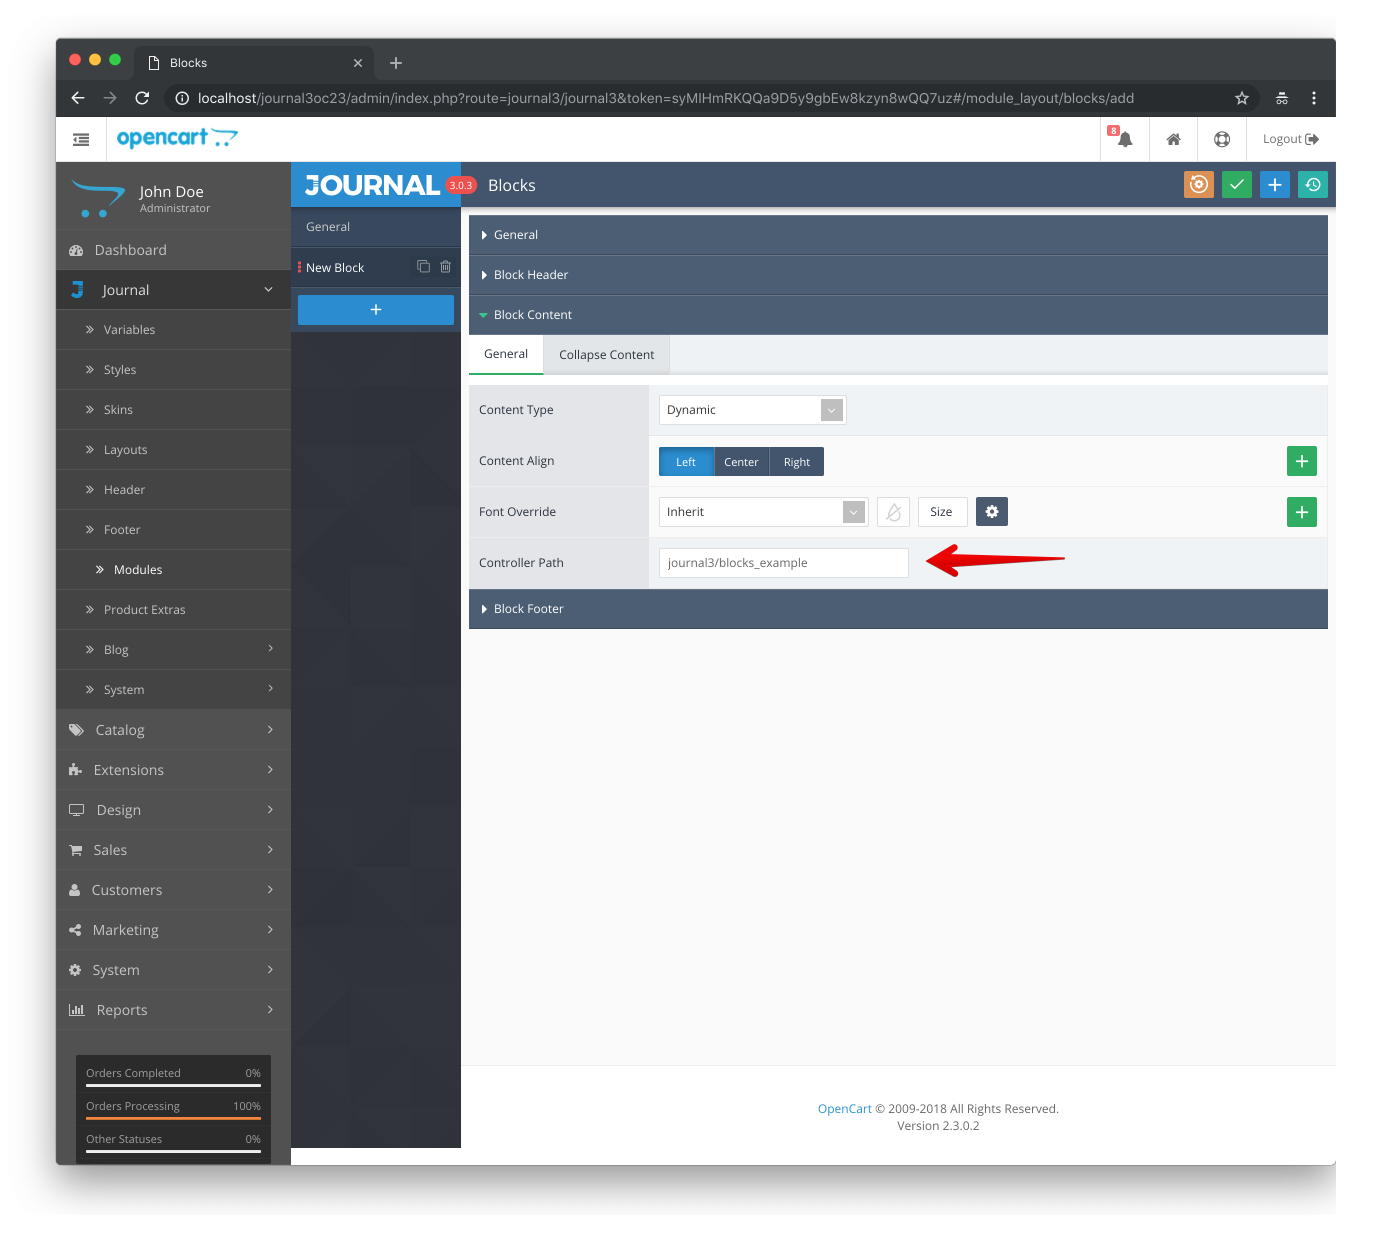Open Footer in Journal menu
The width and height of the screenshot is (1392, 1239).
coord(173,530)
